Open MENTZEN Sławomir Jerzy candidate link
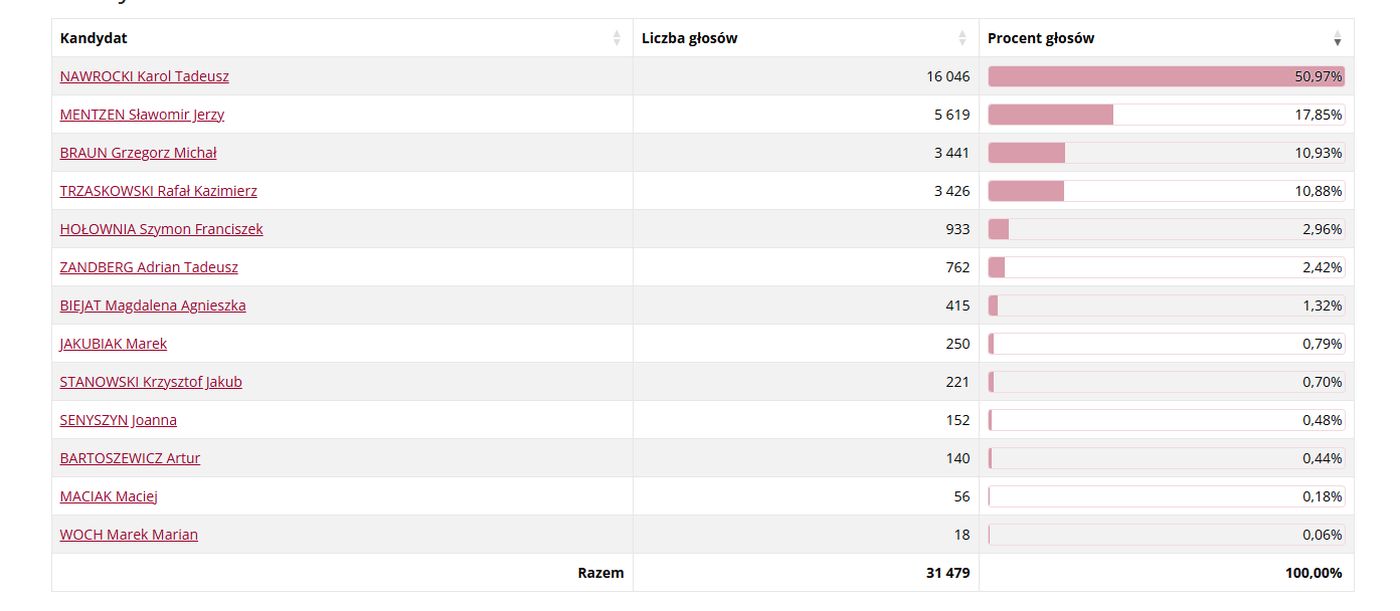Image resolution: width=1400 pixels, height=611 pixels. pos(142,114)
